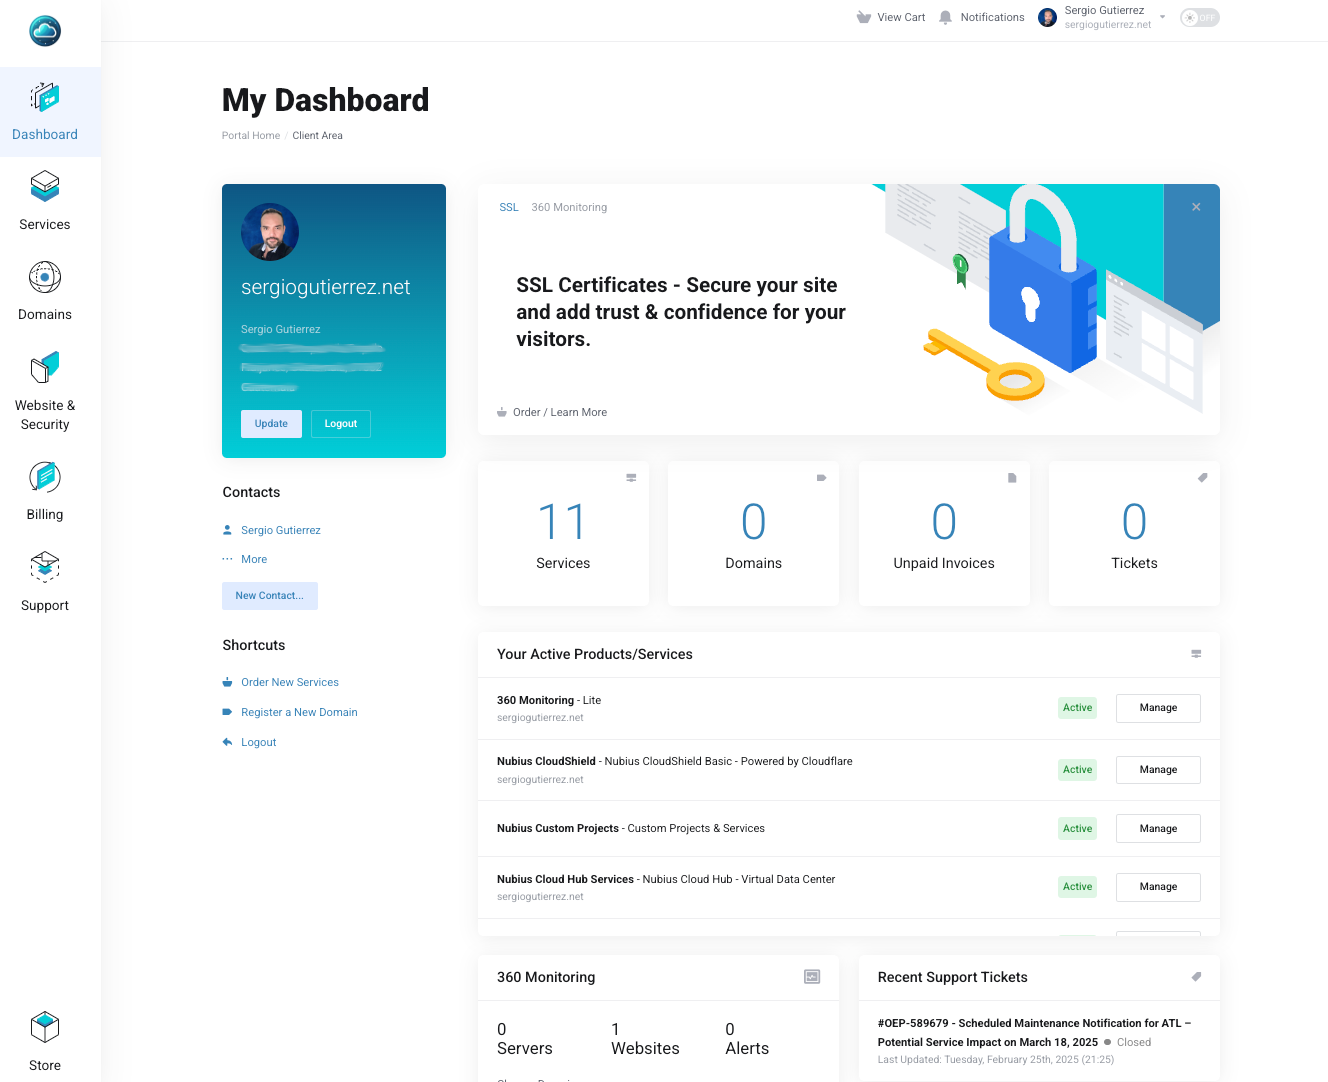Click the Active badge for Nubius Custom Projects
This screenshot has width=1328, height=1082.
coord(1078,829)
